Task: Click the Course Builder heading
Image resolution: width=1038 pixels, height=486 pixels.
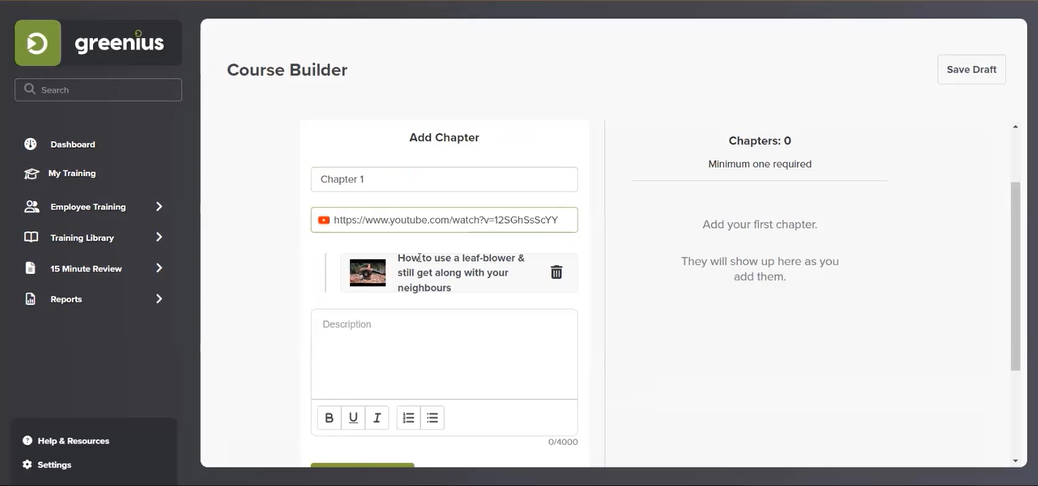Action: [287, 70]
